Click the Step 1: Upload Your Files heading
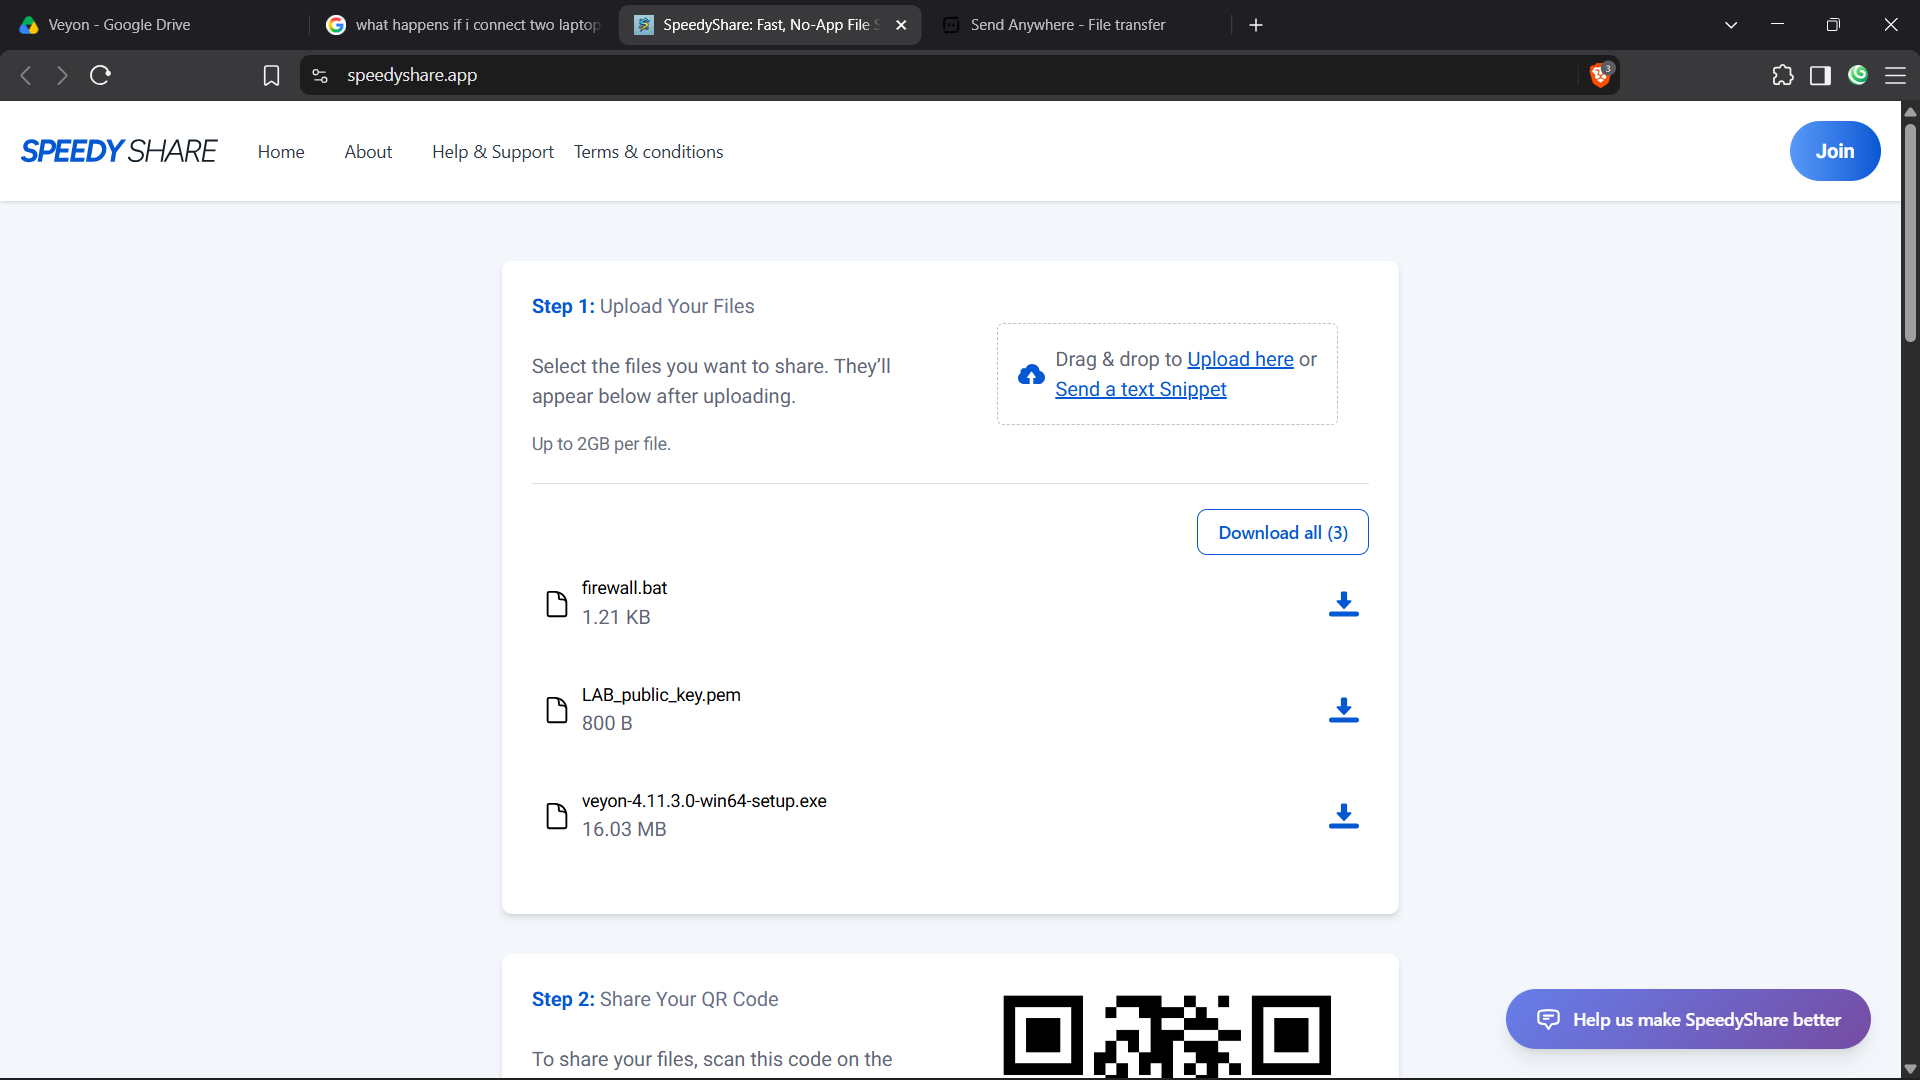The image size is (1920, 1080). click(643, 306)
